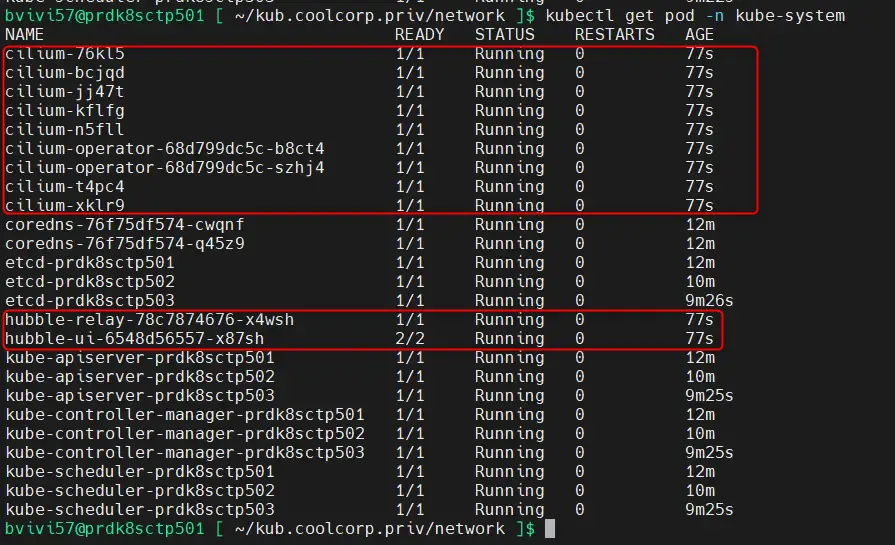Click kube-controller-manager-prdk8sctp502 pod name

185,434
